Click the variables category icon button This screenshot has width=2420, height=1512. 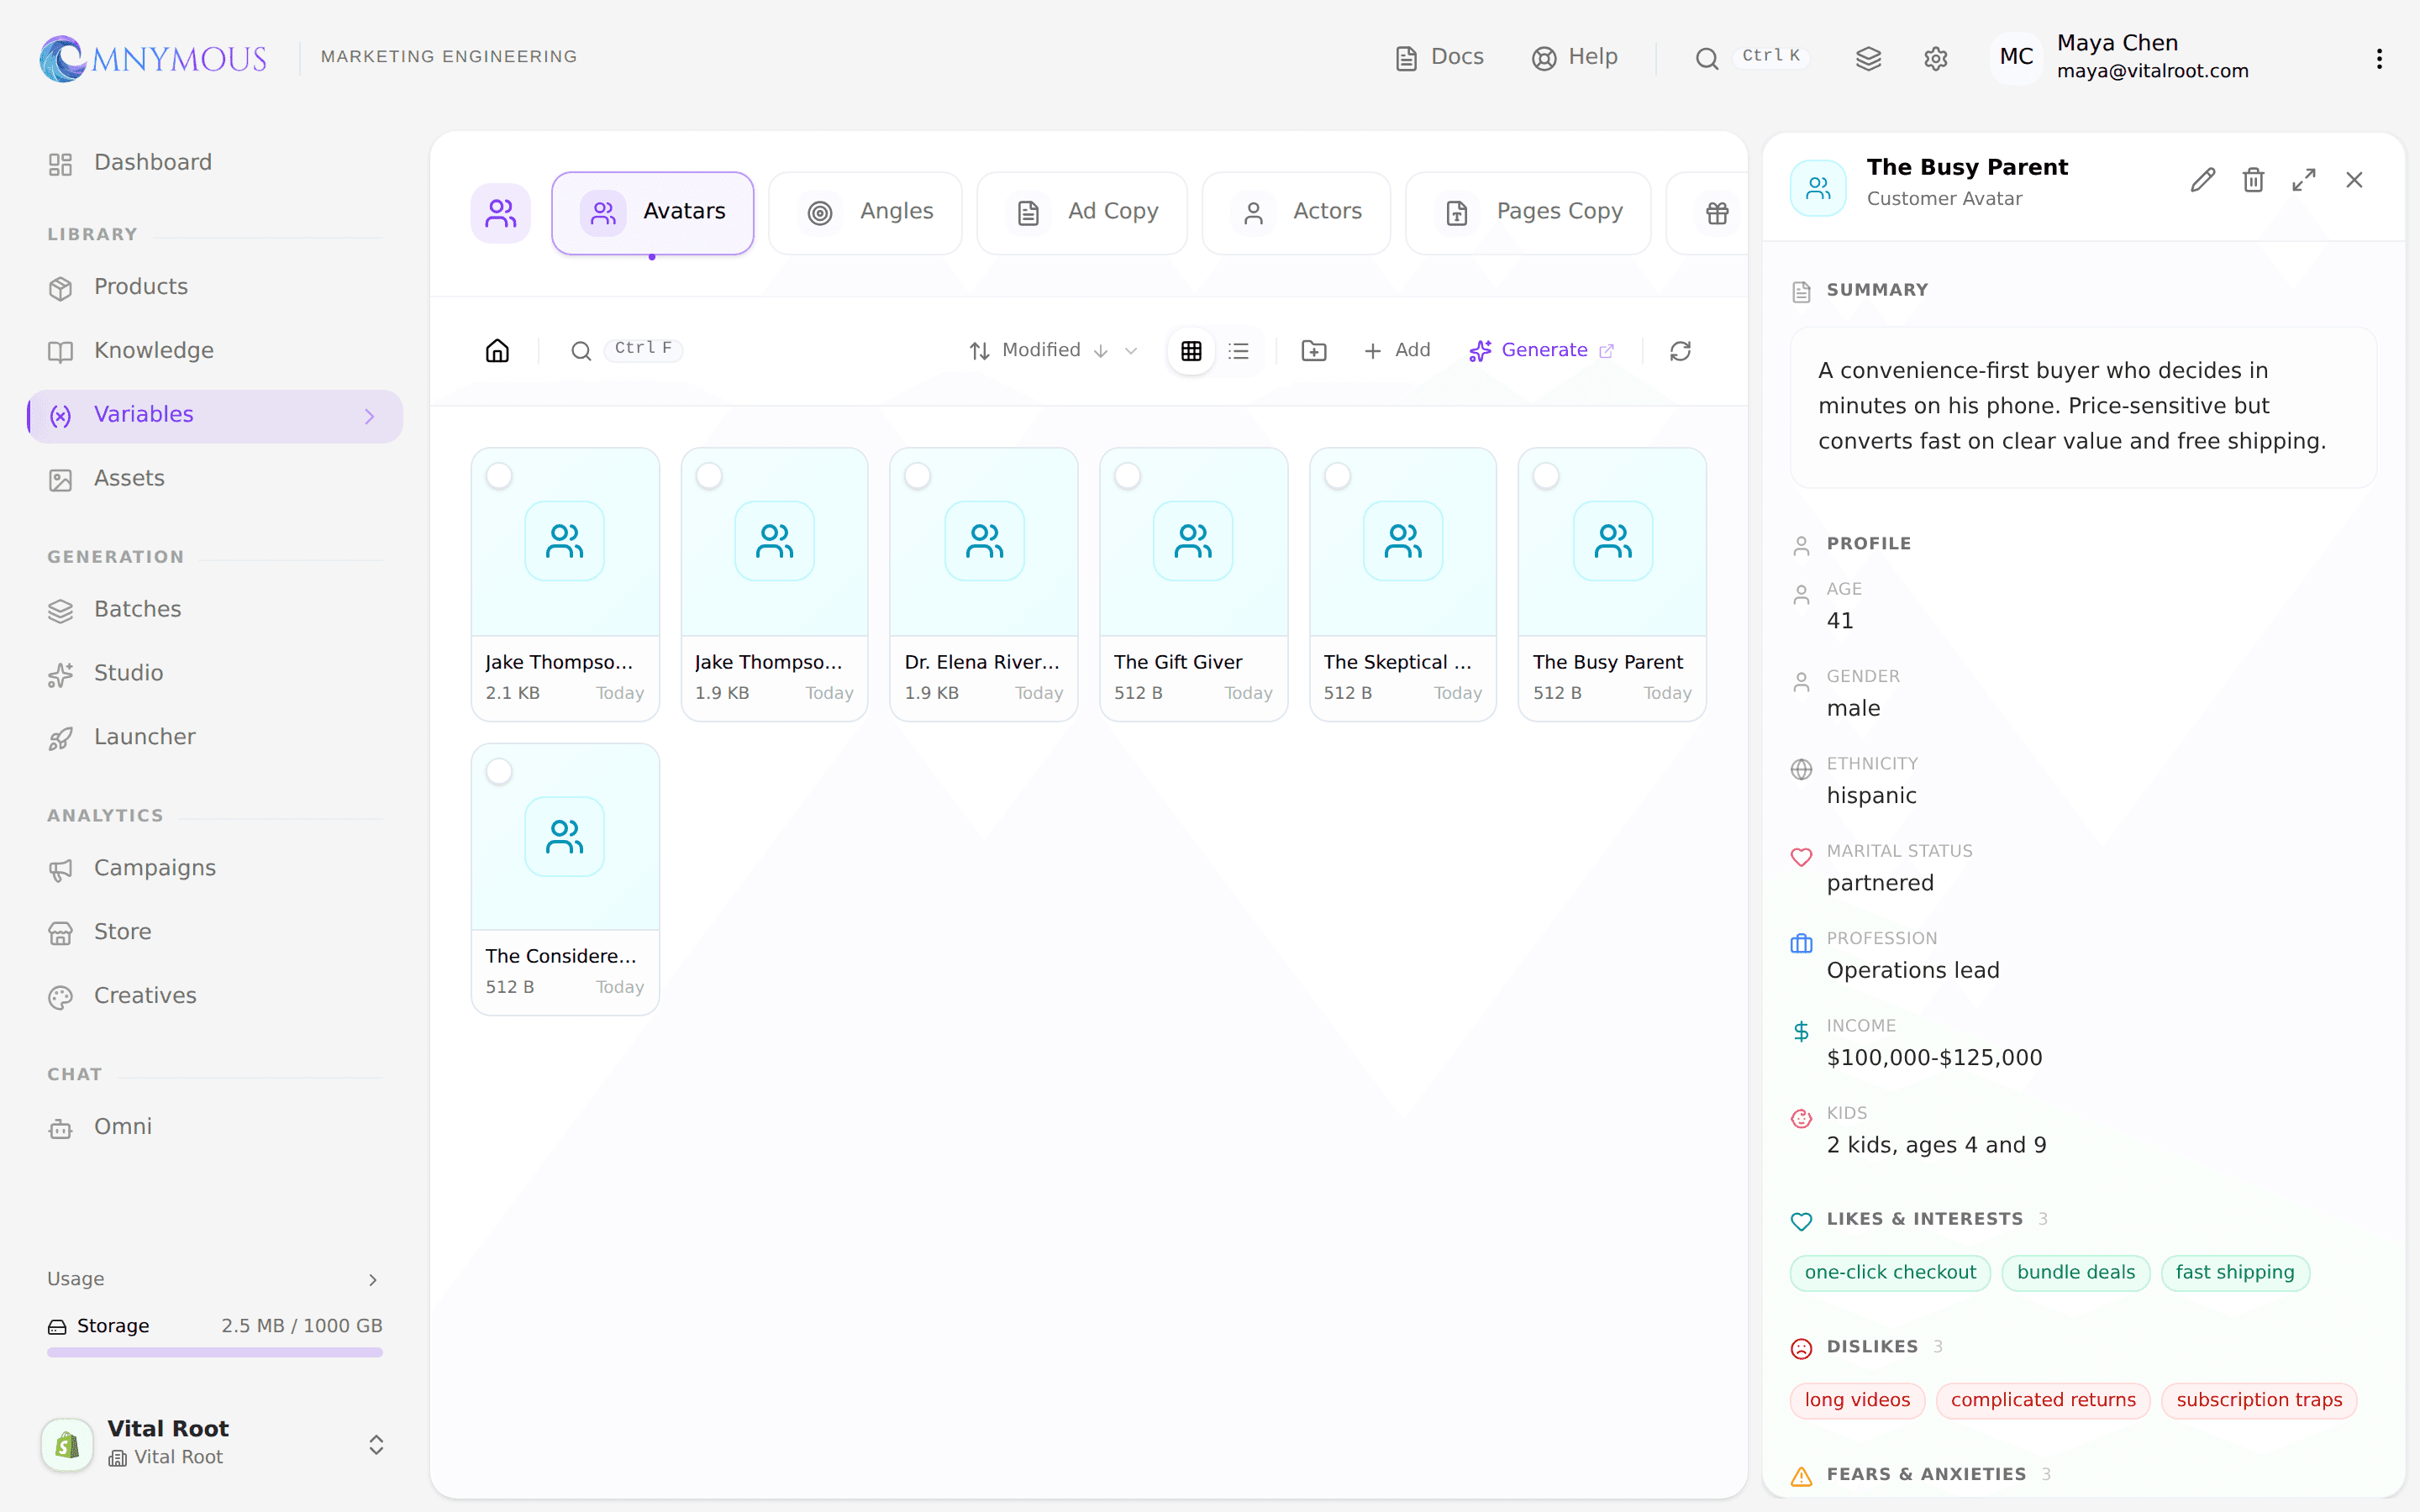tap(501, 213)
